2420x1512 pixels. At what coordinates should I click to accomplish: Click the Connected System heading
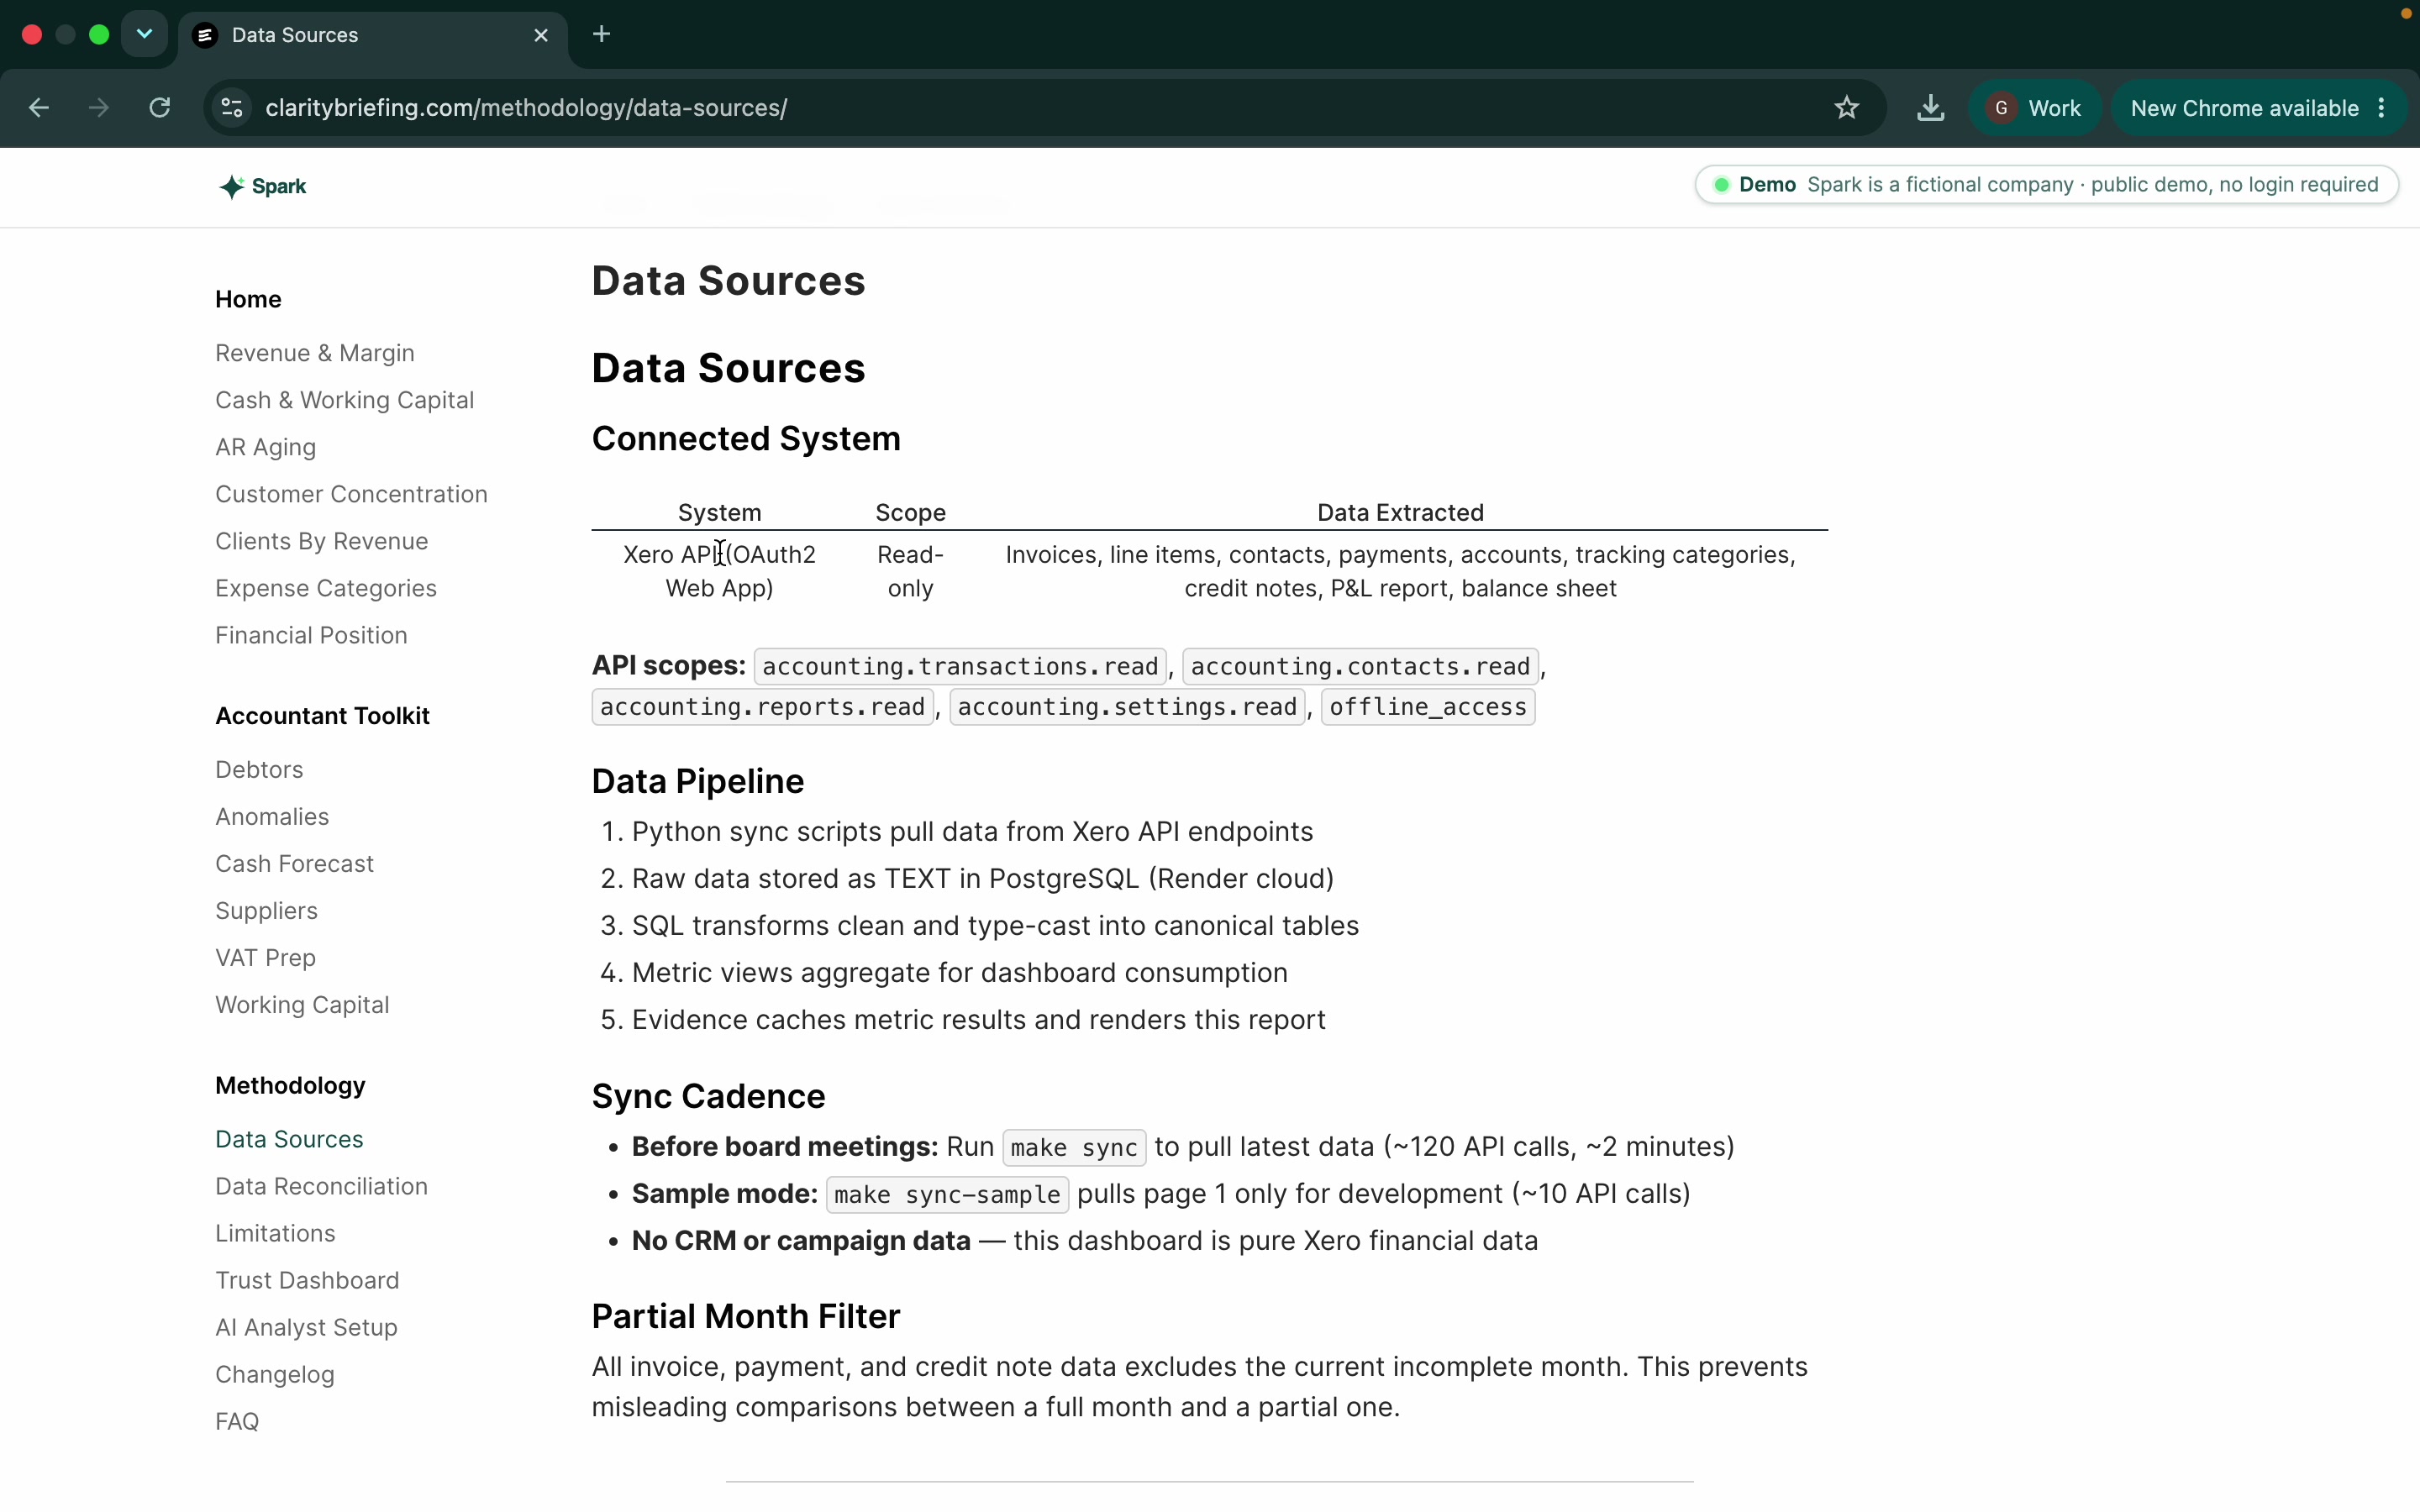tap(746, 439)
